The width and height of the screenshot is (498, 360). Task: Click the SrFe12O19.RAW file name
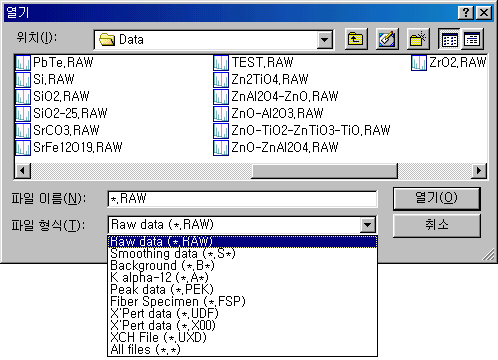[x=78, y=147]
